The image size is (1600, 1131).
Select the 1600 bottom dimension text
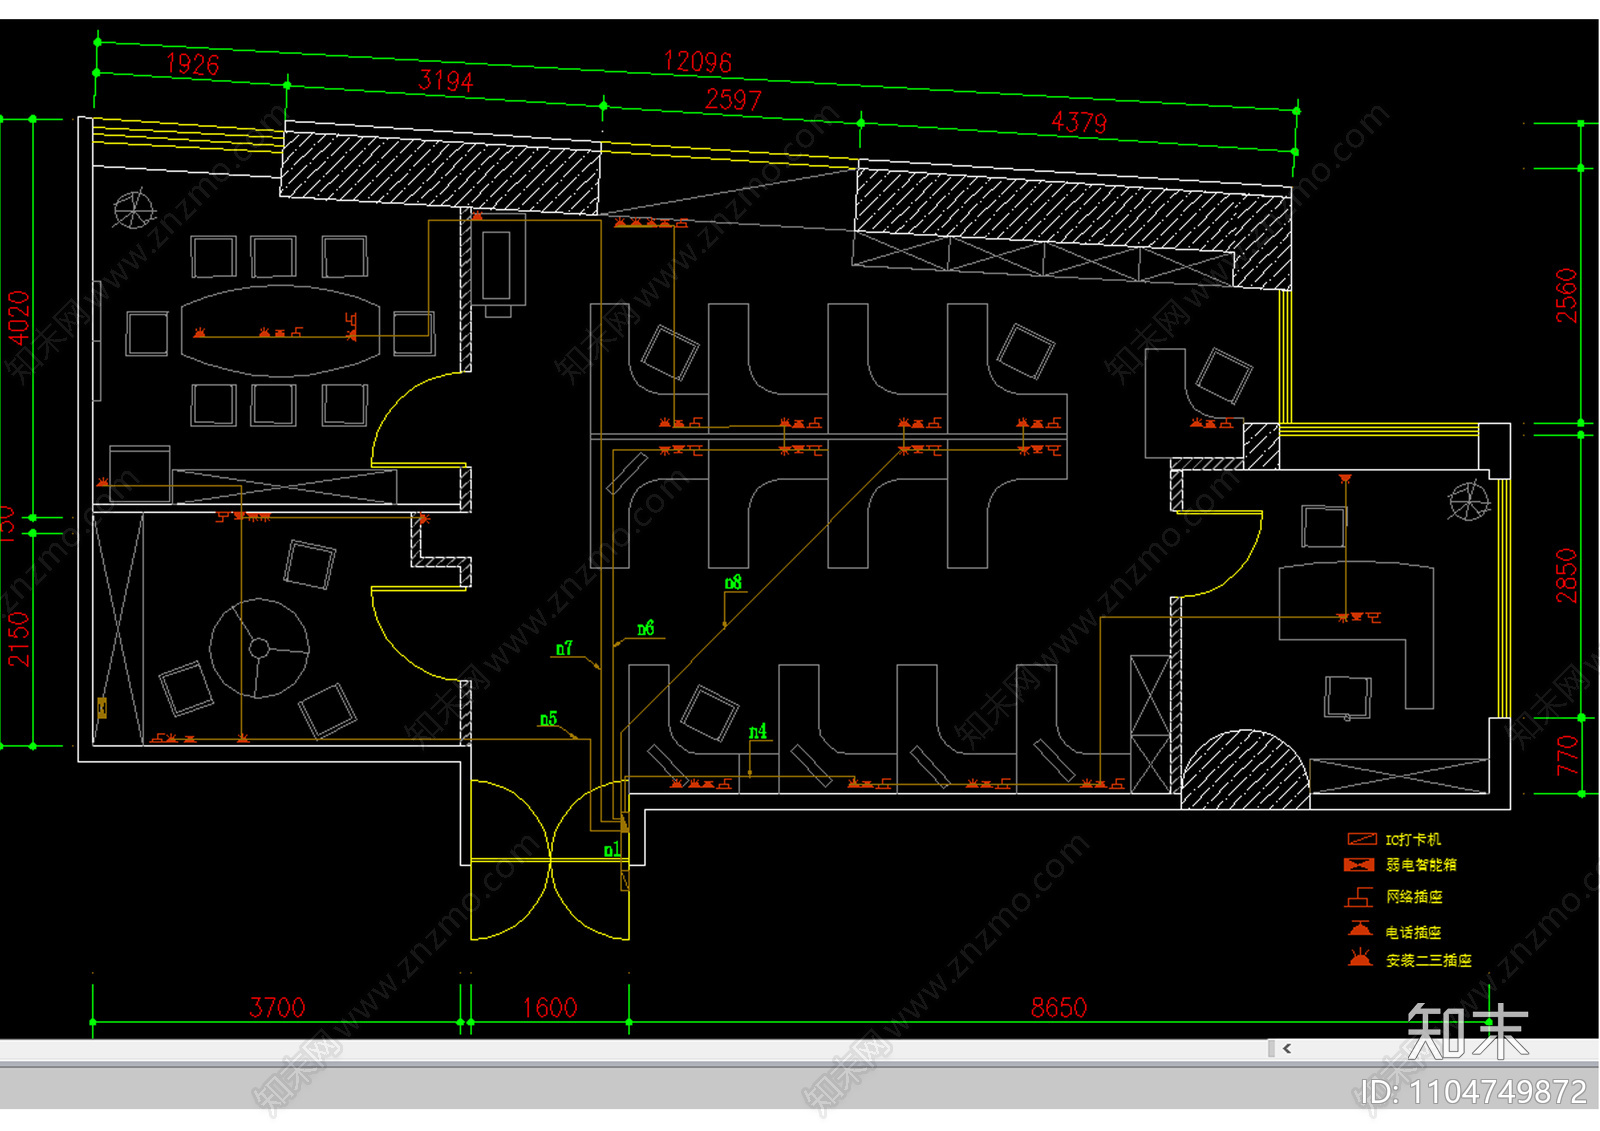[550, 1007]
